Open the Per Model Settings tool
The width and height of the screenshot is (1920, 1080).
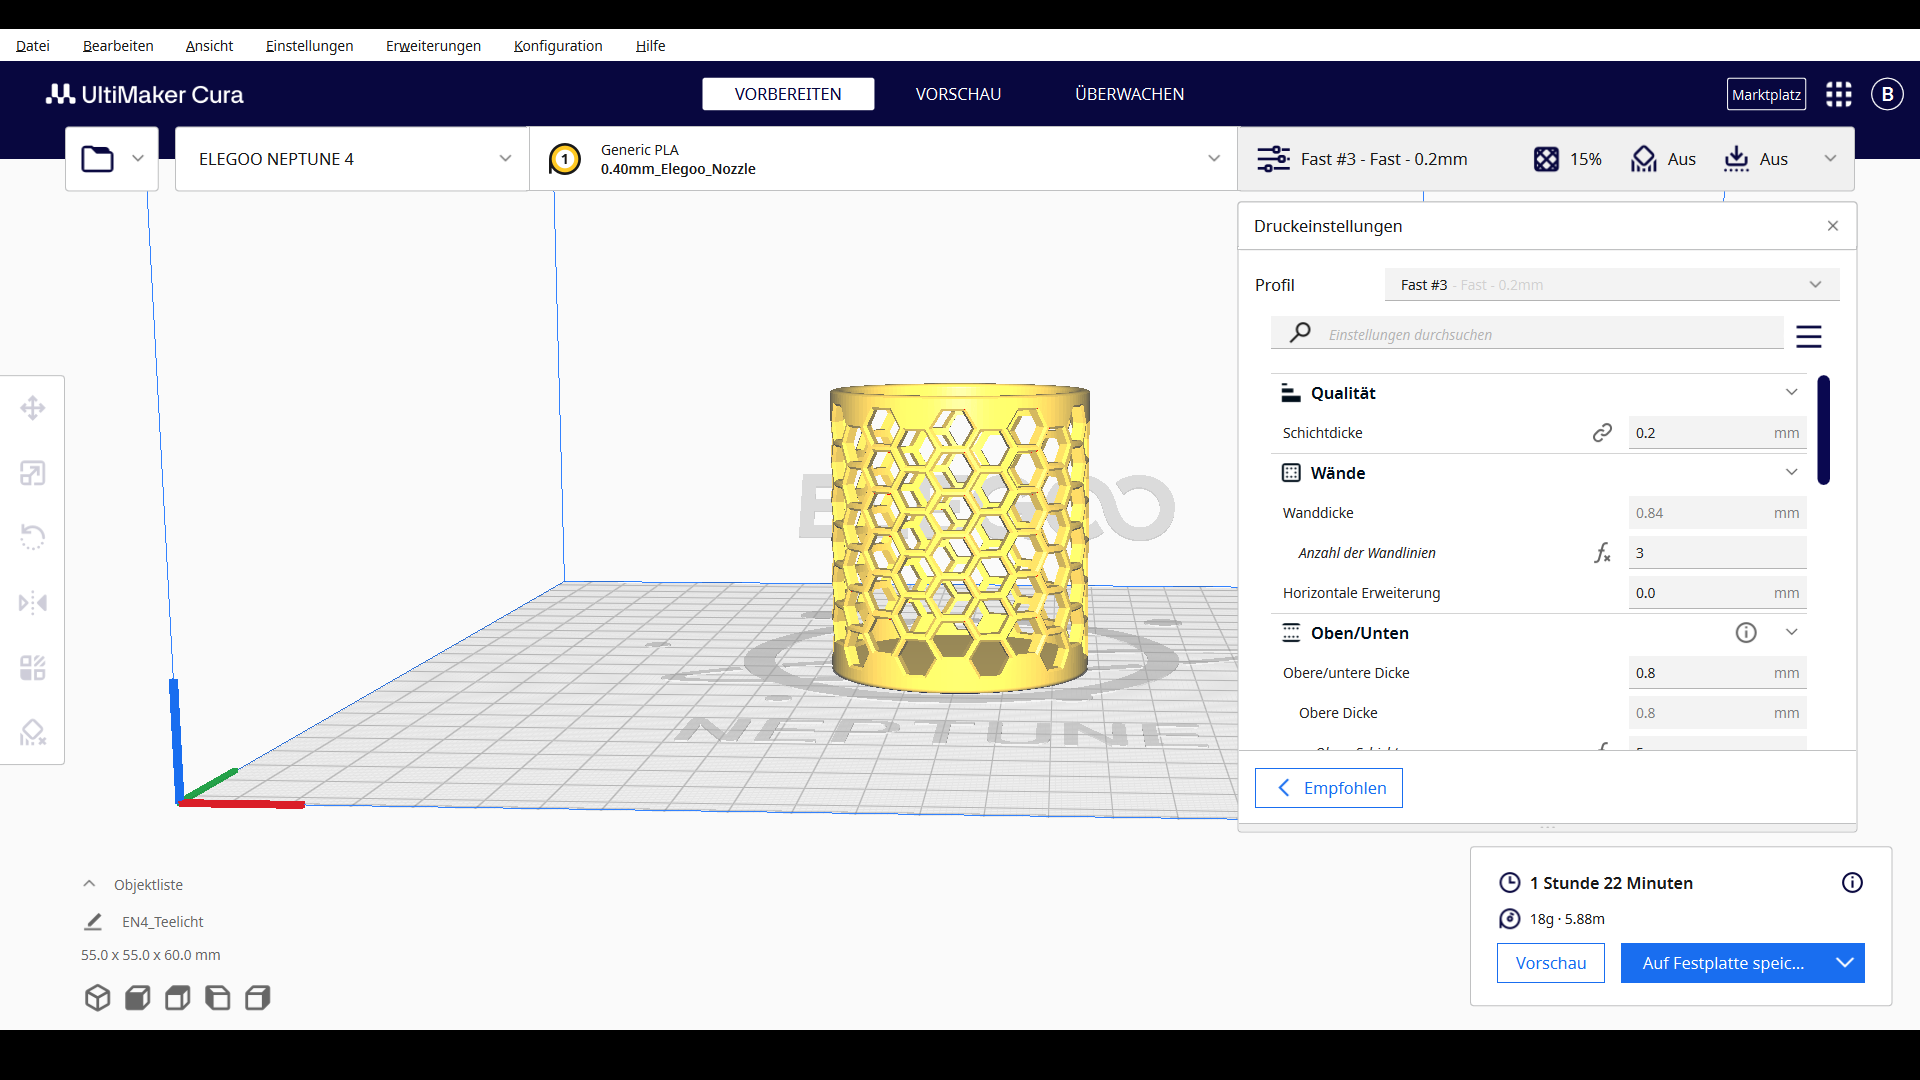33,668
